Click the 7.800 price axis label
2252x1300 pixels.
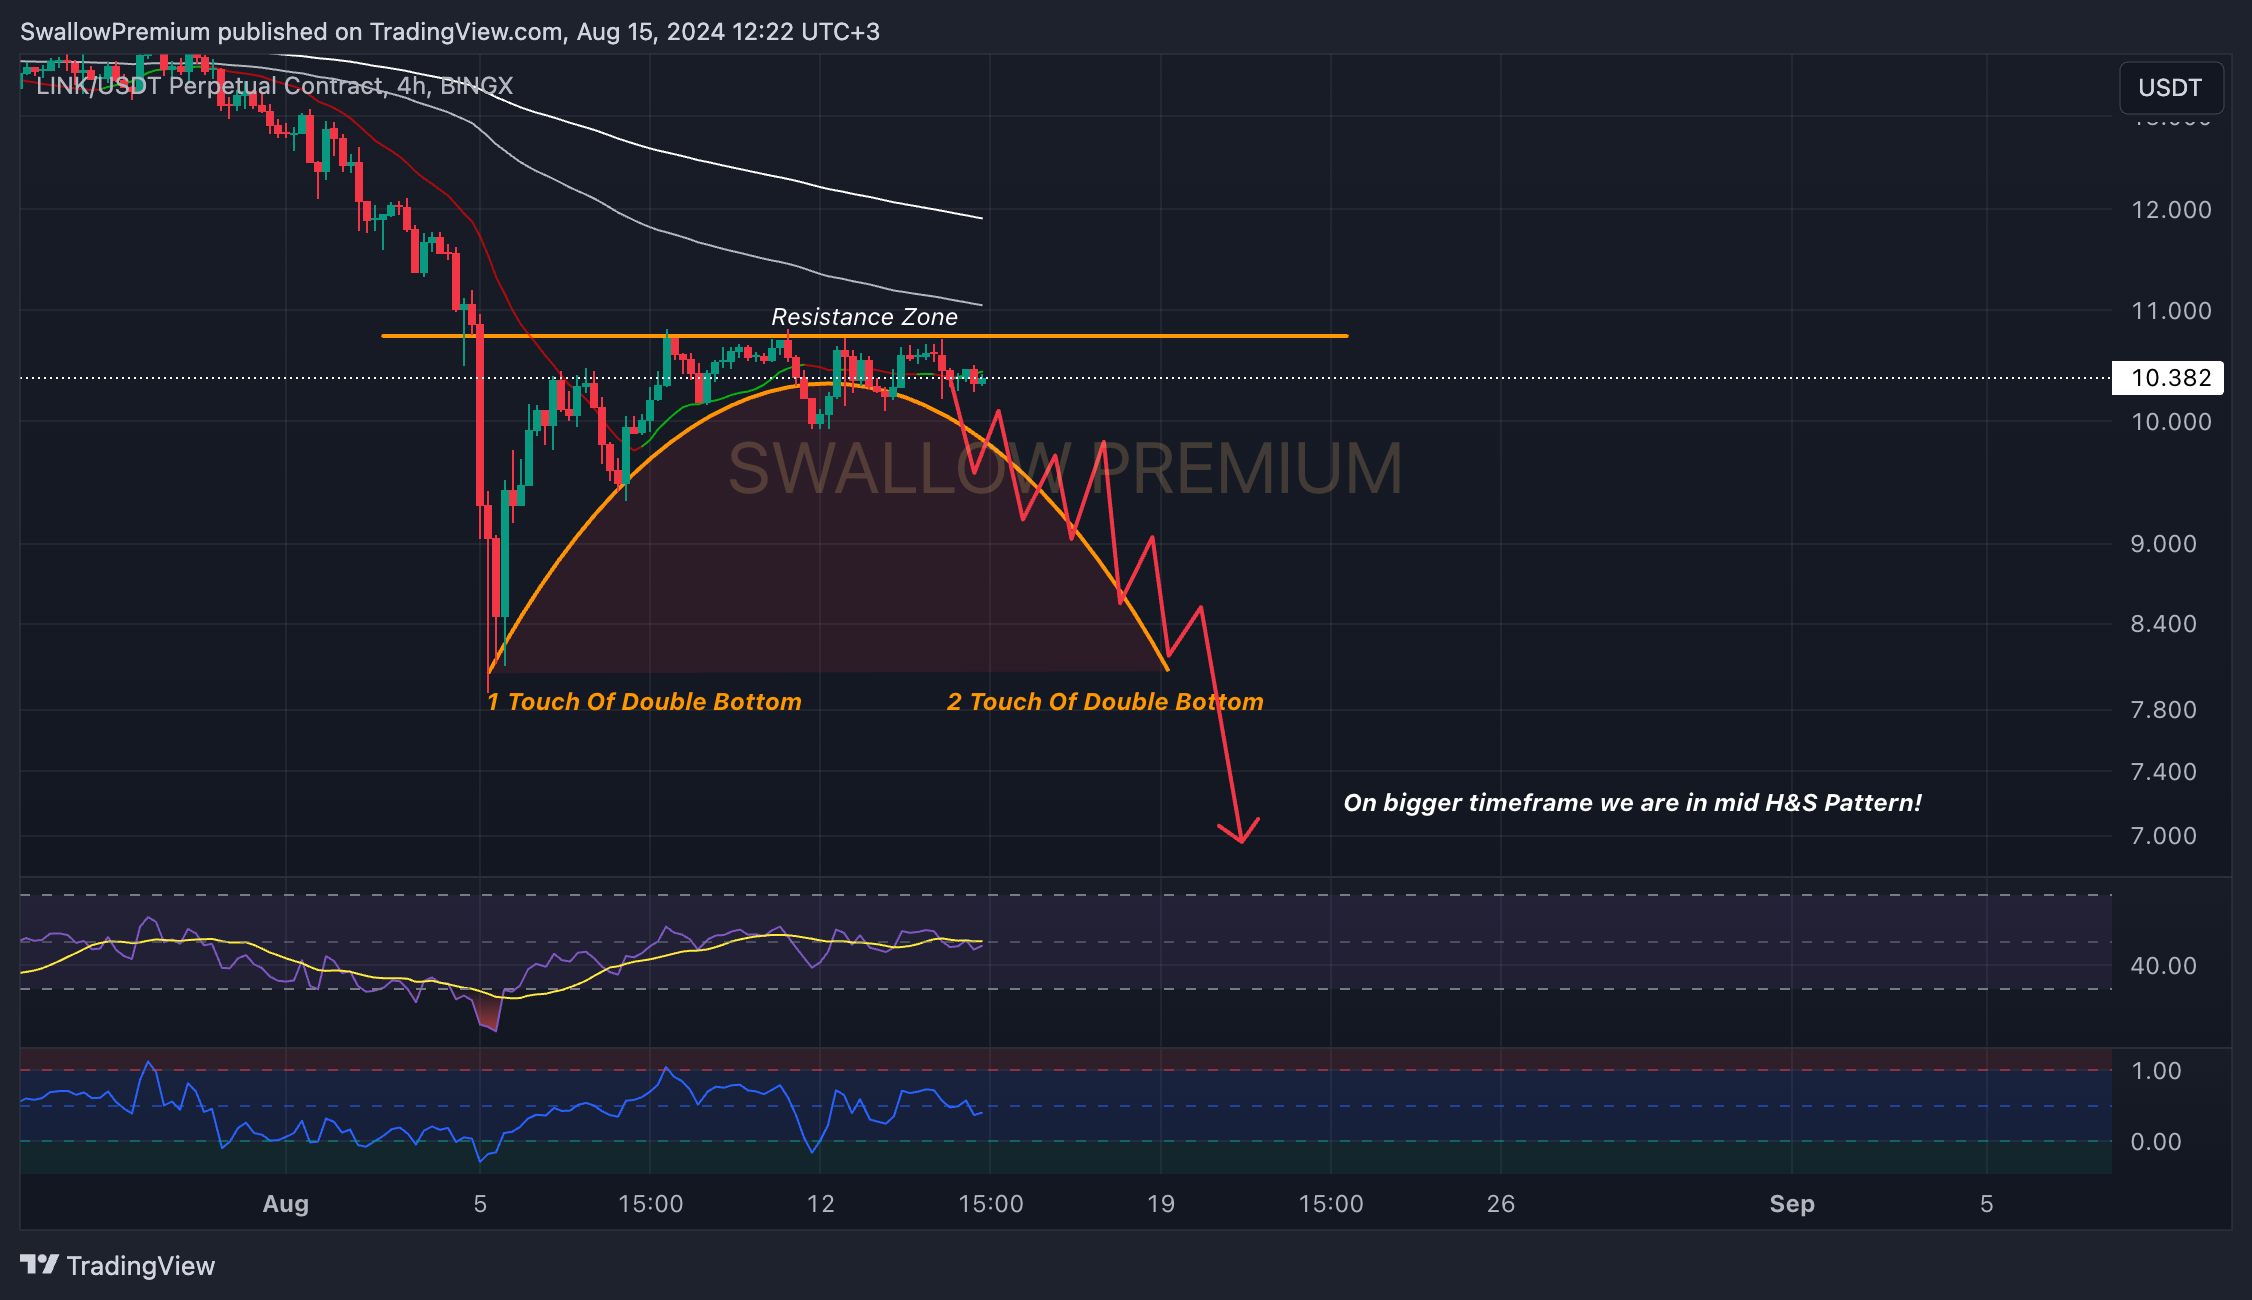[x=2164, y=710]
